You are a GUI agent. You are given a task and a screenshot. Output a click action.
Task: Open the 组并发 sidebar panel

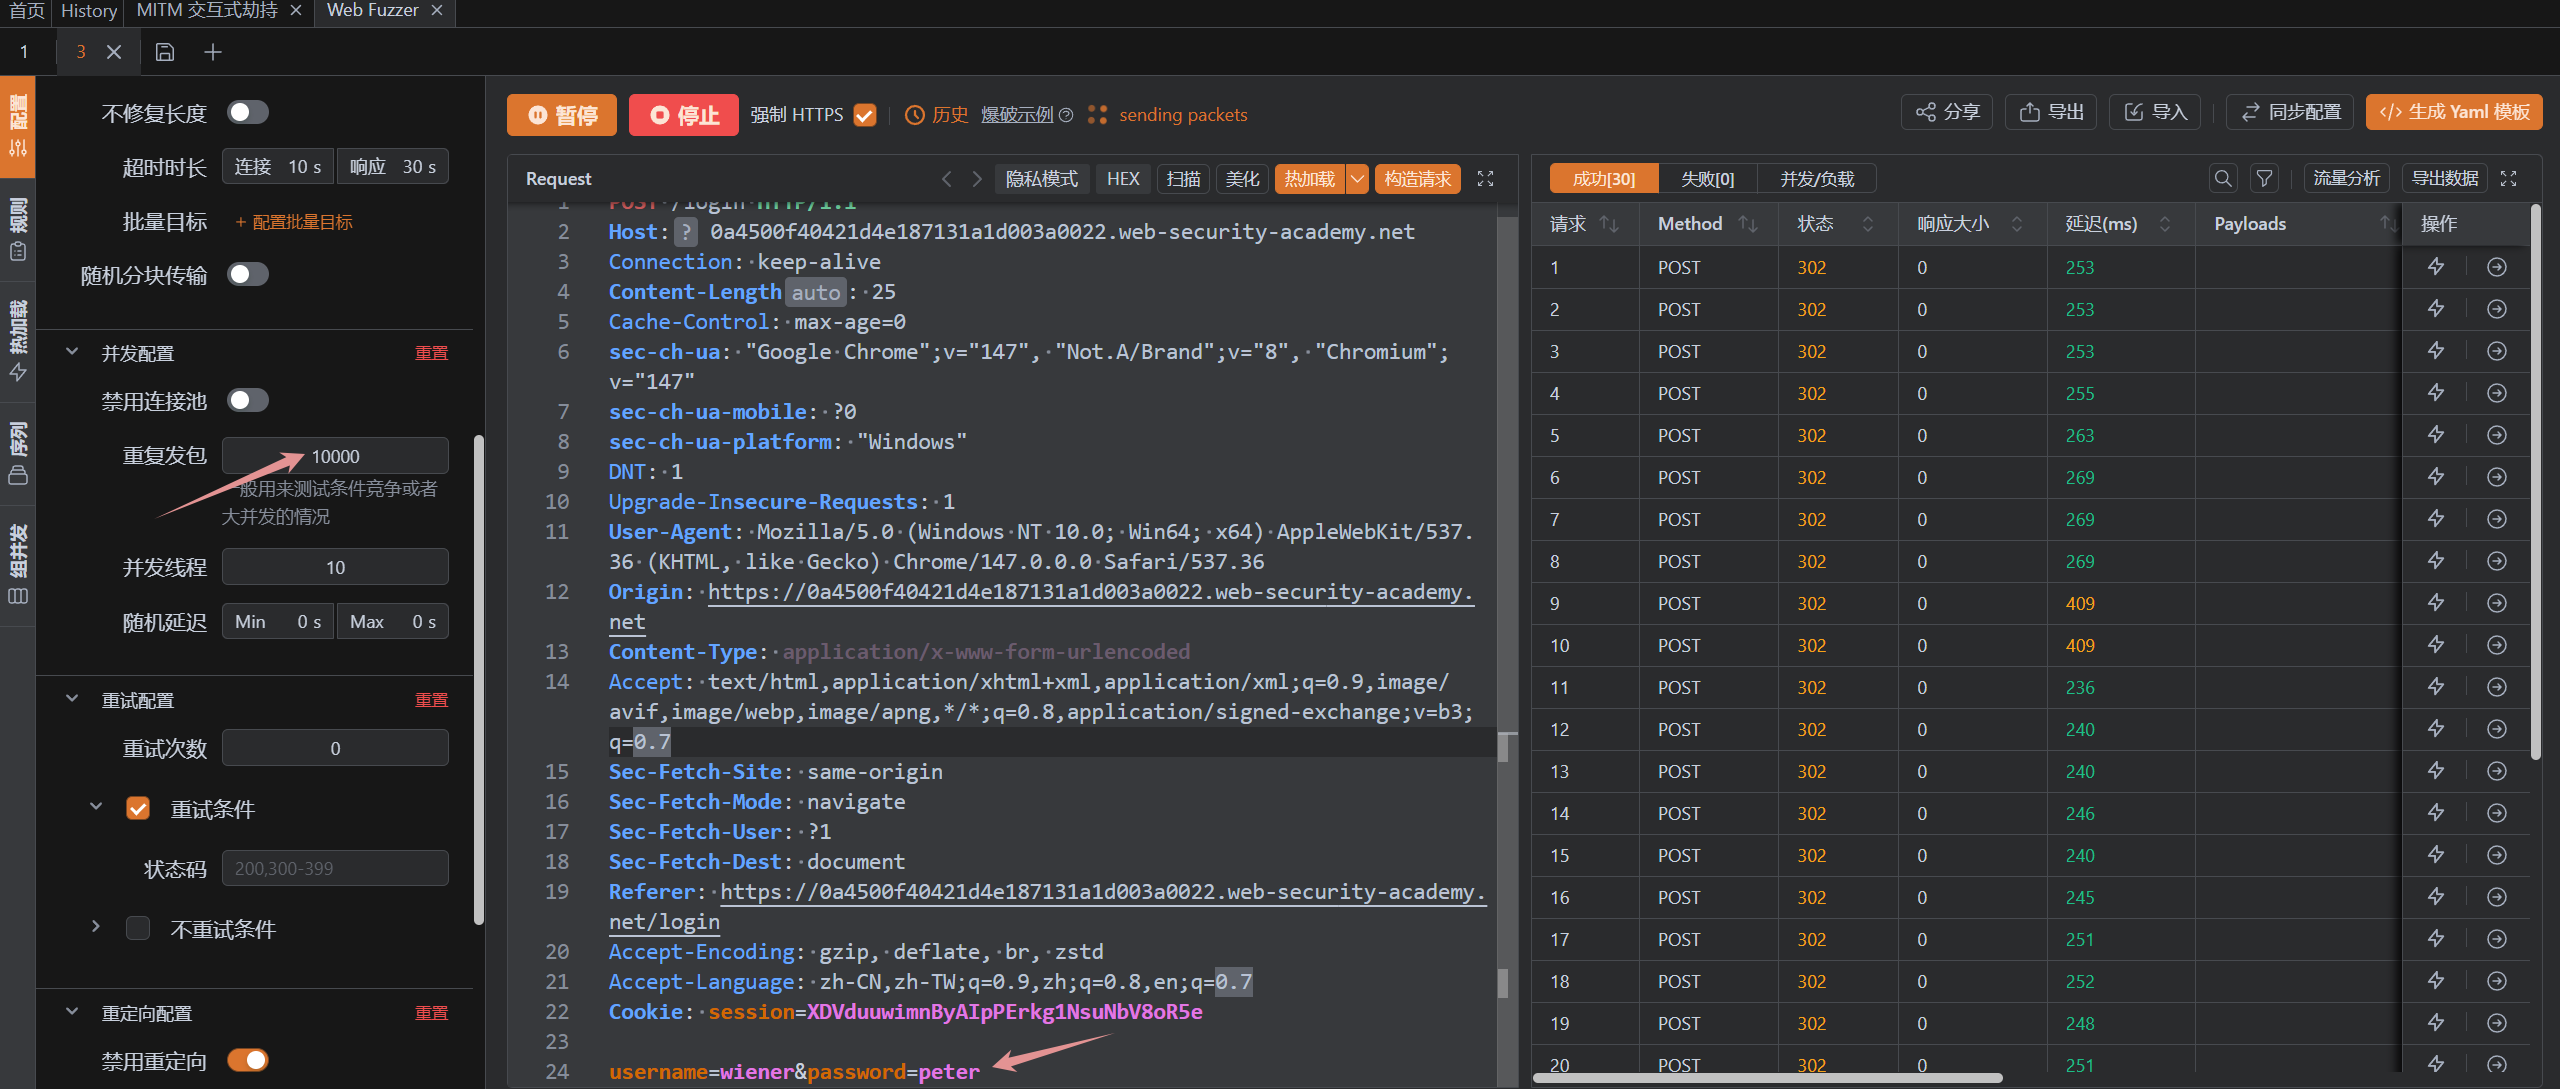click(x=18, y=564)
